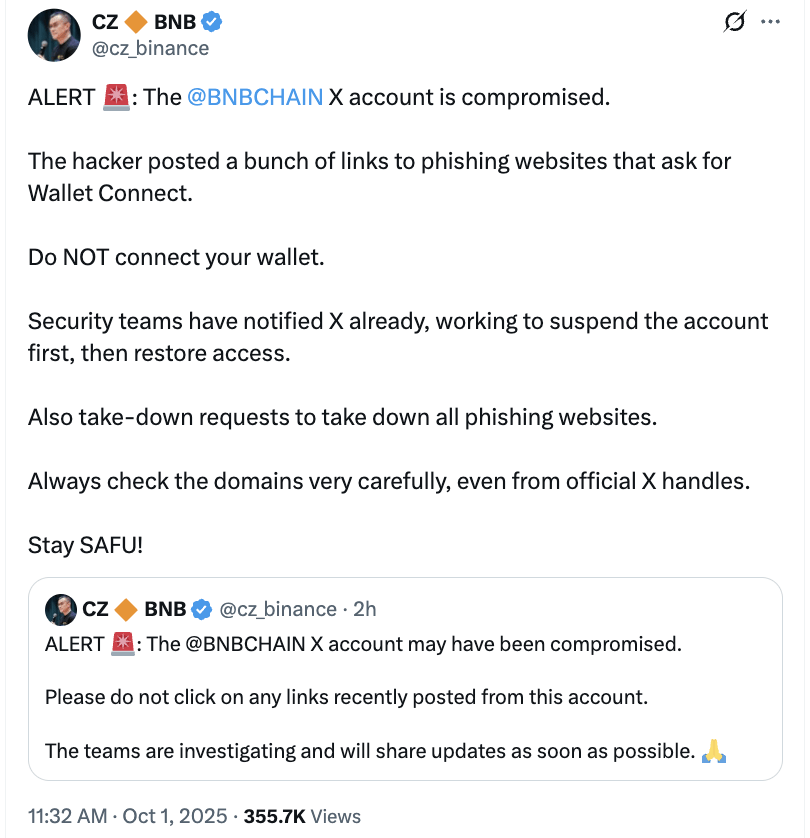Open the three-dot more options menu
The image size is (810, 838).
pyautogui.click(x=770, y=22)
